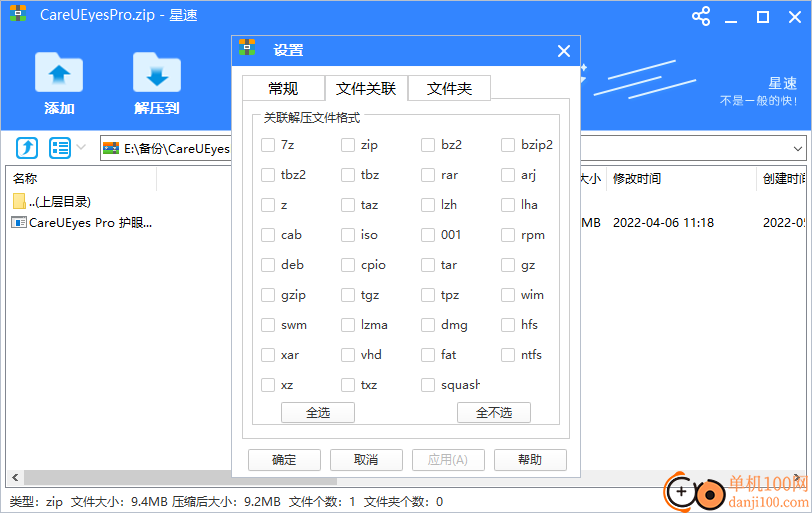The height and width of the screenshot is (513, 812).
Task: Check the zip format checkbox
Action: coord(348,145)
